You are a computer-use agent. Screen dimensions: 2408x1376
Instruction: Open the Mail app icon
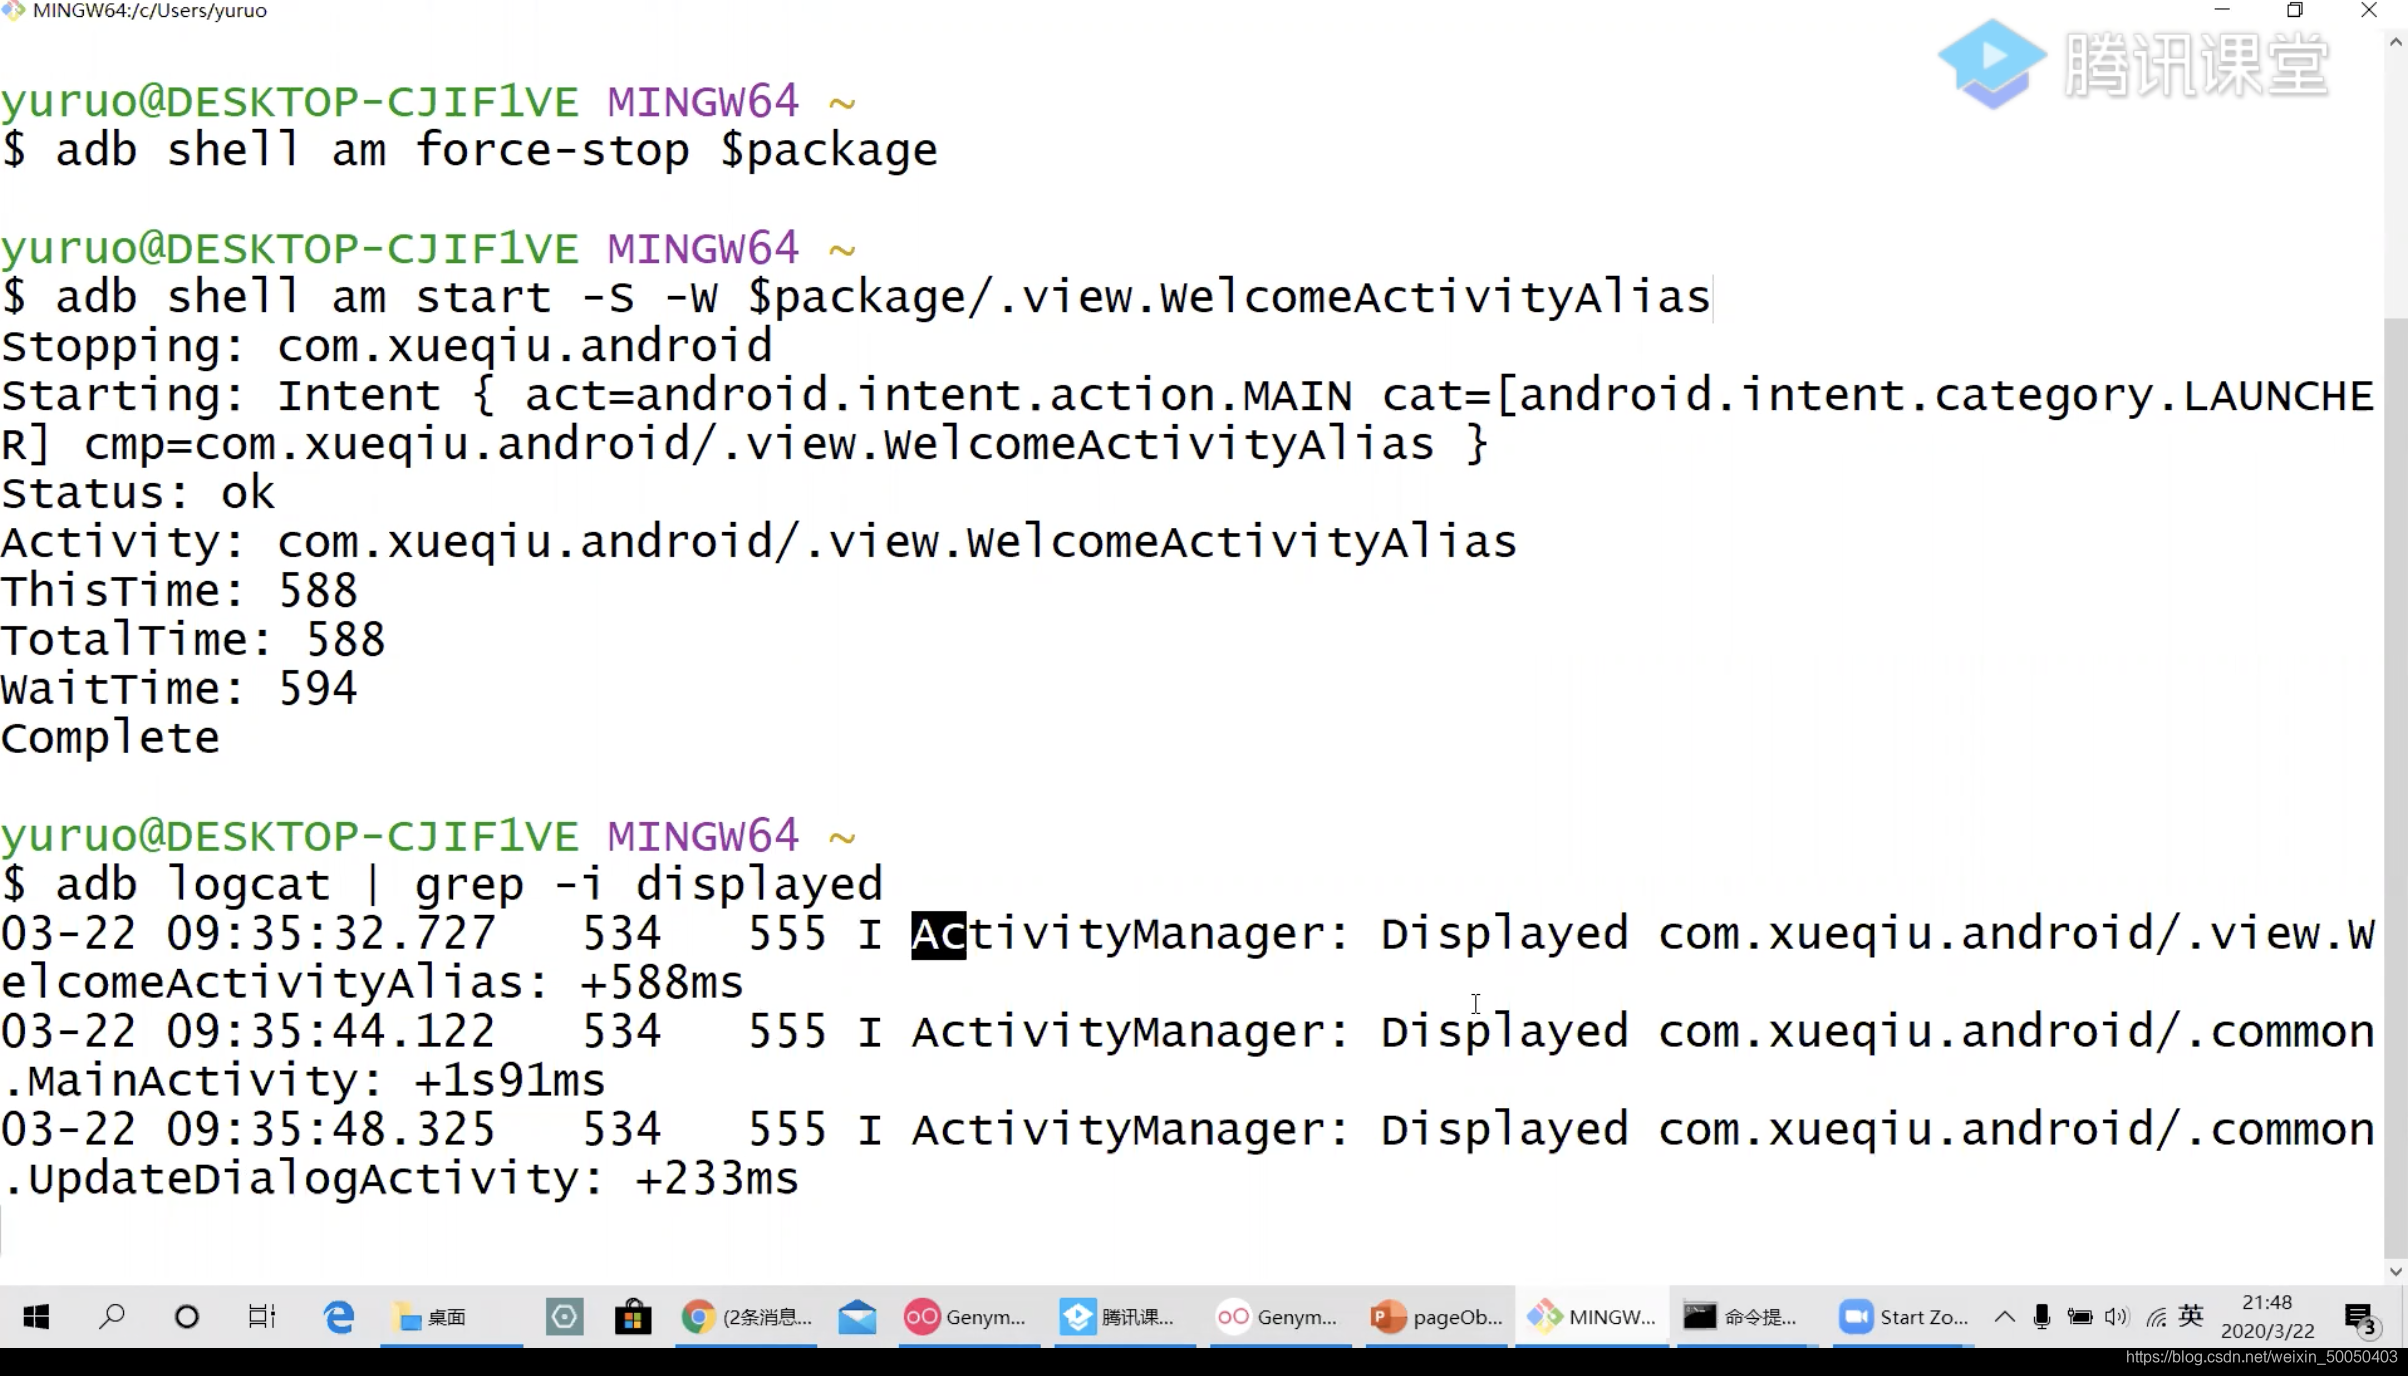(x=857, y=1317)
